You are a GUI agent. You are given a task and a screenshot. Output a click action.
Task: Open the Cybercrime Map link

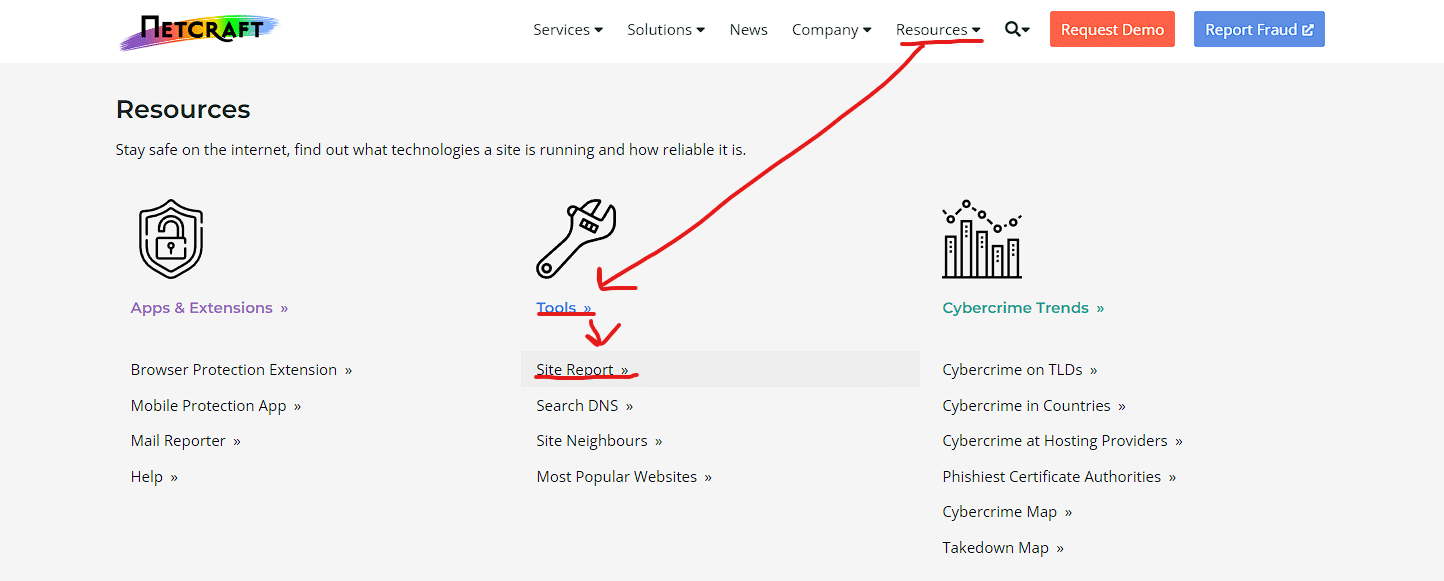tap(999, 511)
